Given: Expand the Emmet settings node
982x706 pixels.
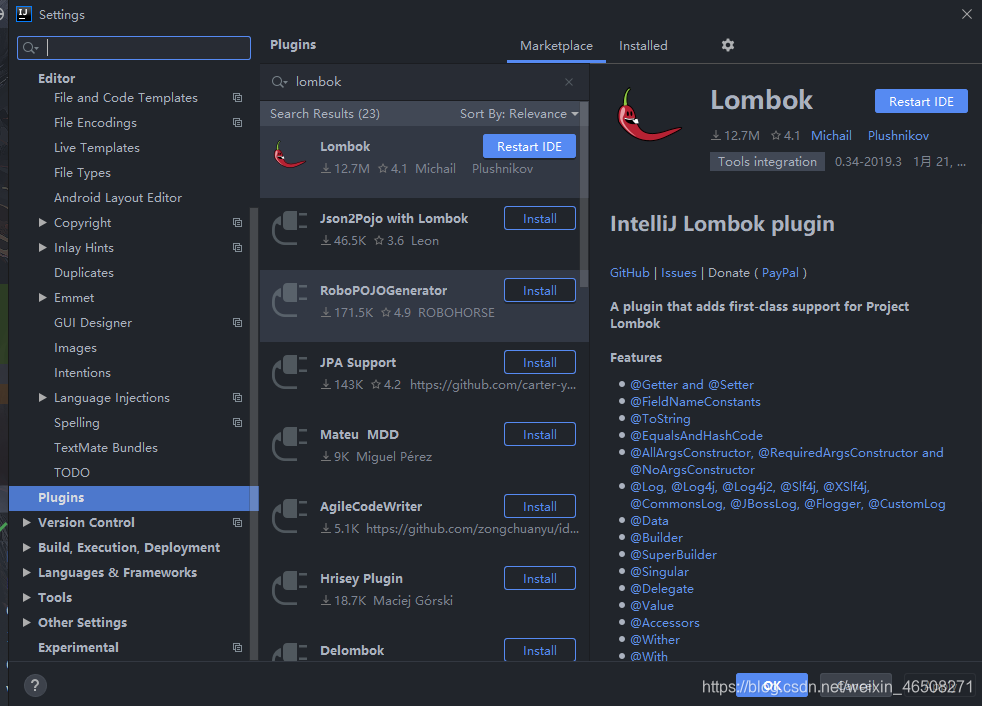Looking at the screenshot, I should (43, 298).
